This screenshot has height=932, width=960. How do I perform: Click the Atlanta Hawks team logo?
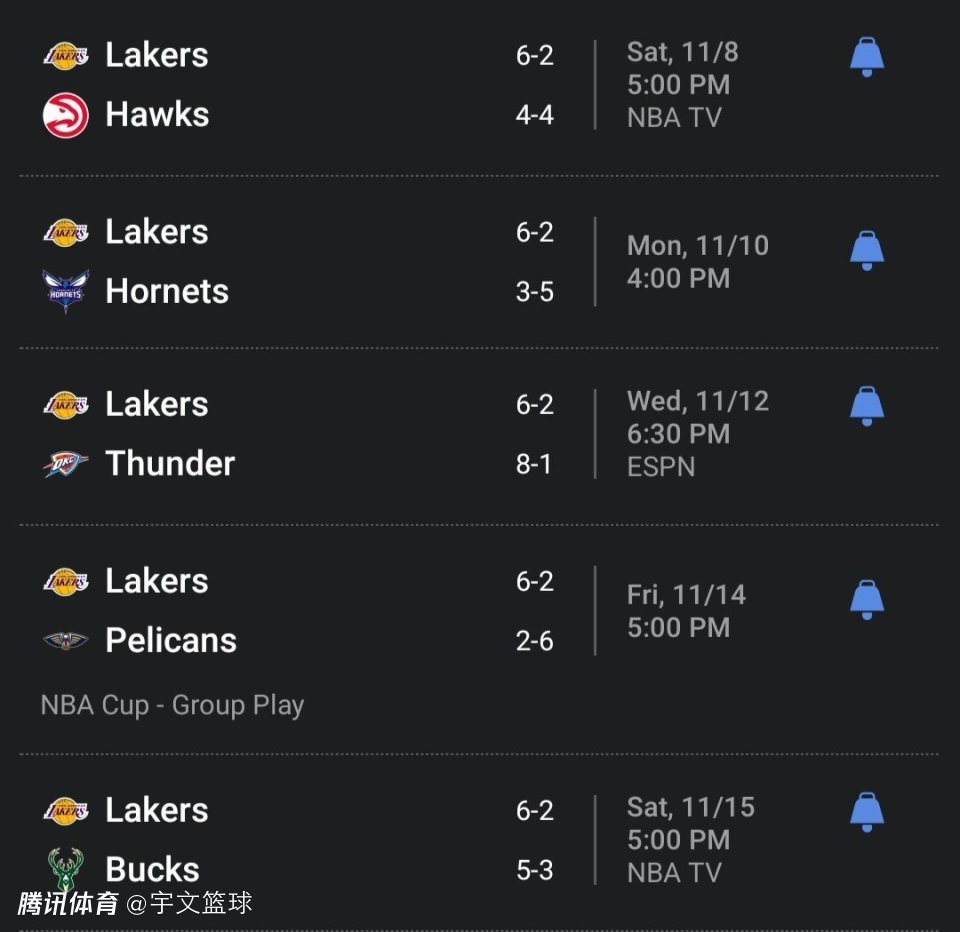[66, 115]
